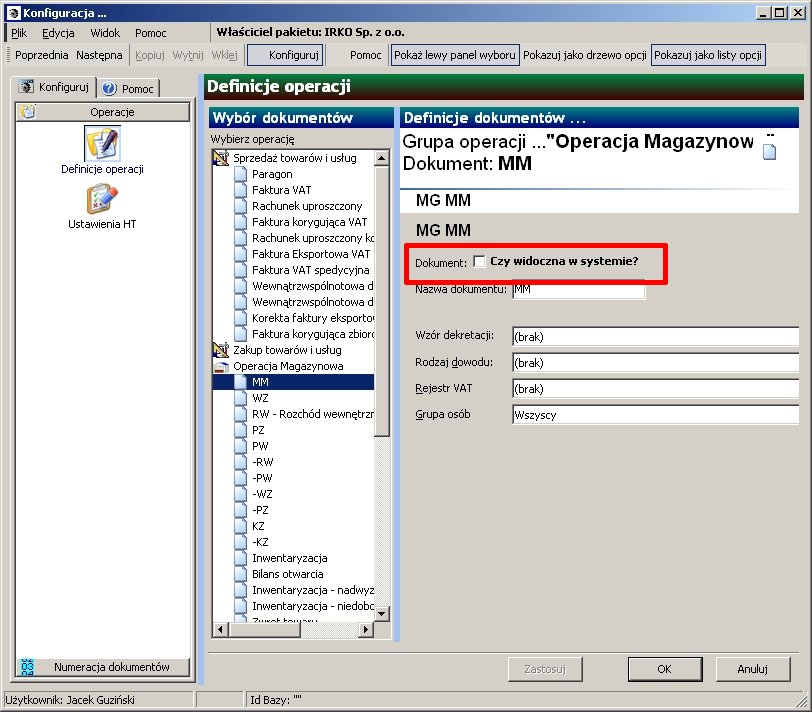Click the document icon beside KZ
Screen dimensions: 812x712
click(x=240, y=526)
